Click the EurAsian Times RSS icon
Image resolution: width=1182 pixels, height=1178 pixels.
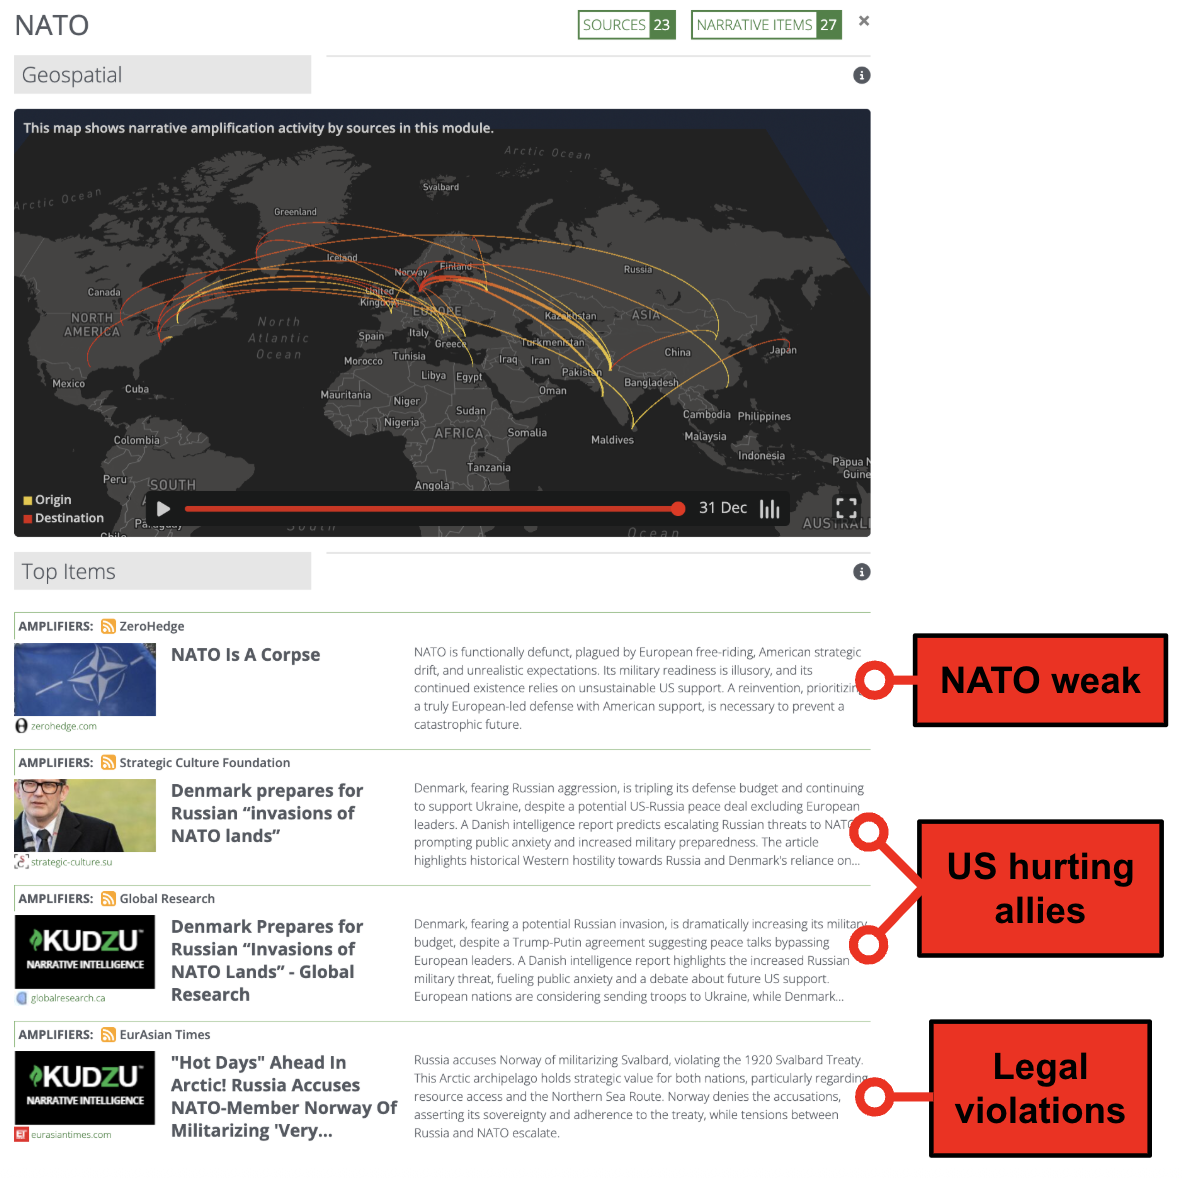coord(108,1035)
